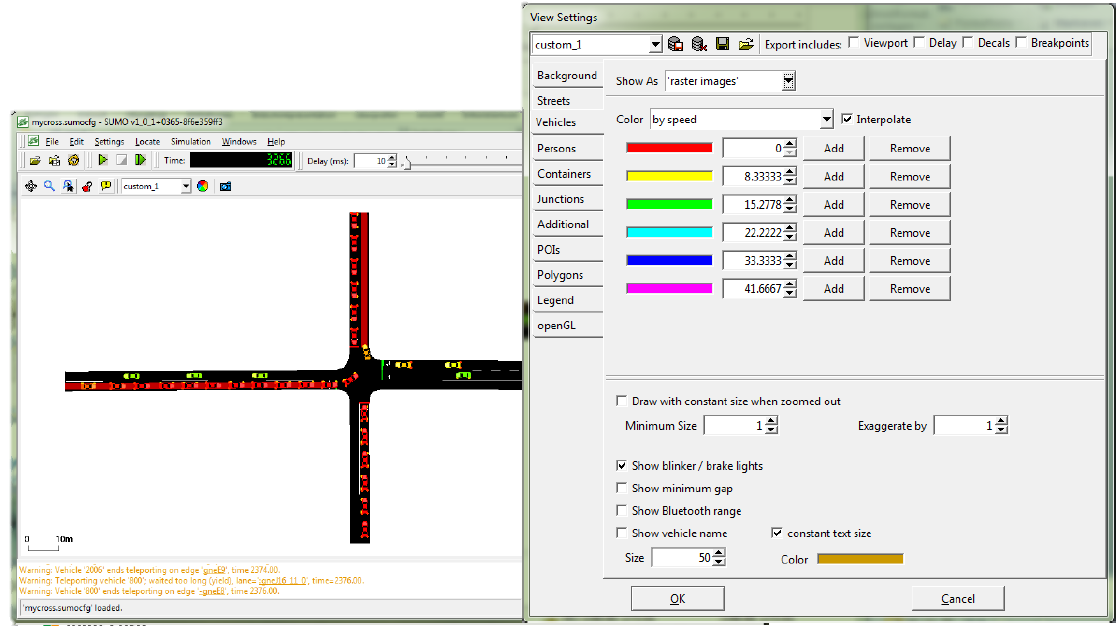Image resolution: width=1117 pixels, height=626 pixels.
Task: Switch to the Junctions tab
Action: coord(567,199)
